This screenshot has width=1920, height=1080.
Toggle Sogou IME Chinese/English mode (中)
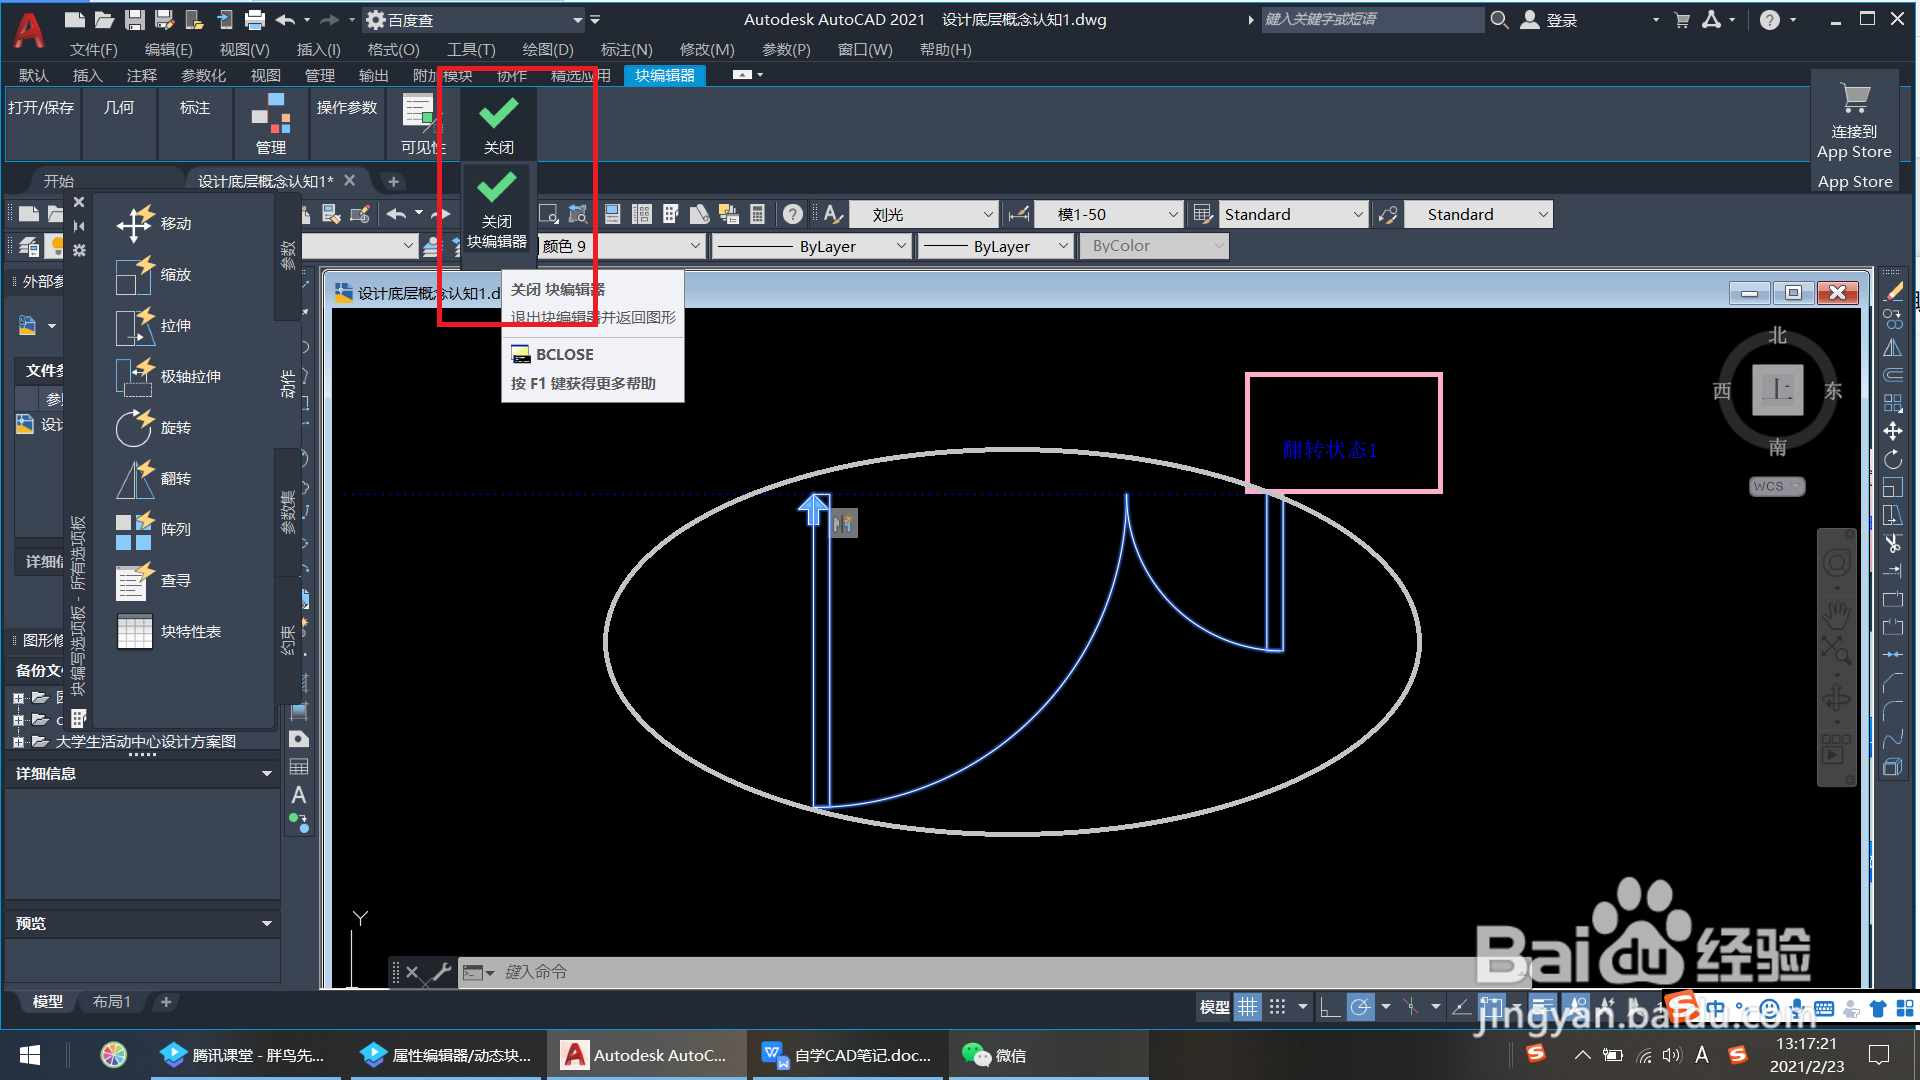pyautogui.click(x=1716, y=1009)
